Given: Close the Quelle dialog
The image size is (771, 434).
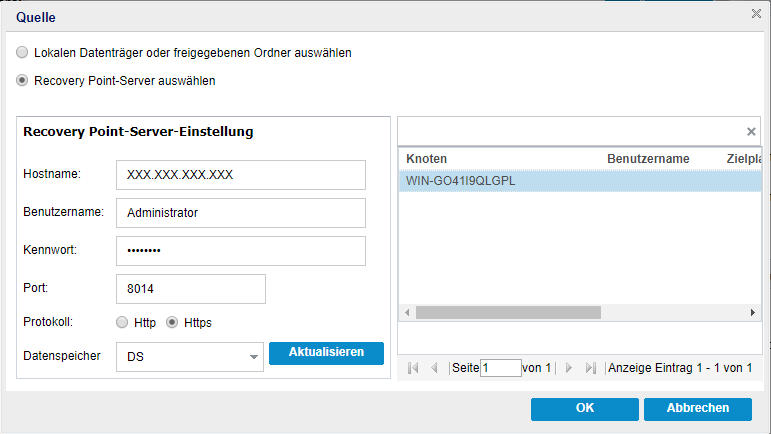Looking at the screenshot, I should [756, 14].
